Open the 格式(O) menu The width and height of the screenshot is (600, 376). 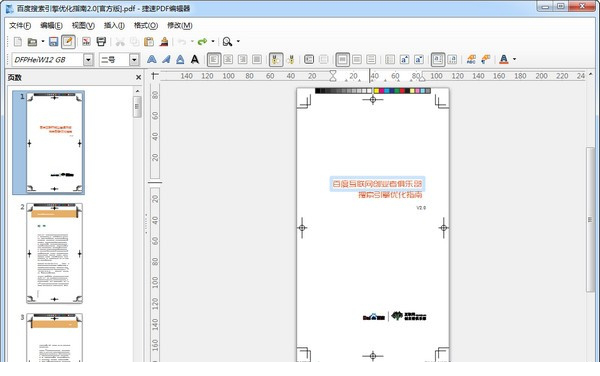coord(146,25)
